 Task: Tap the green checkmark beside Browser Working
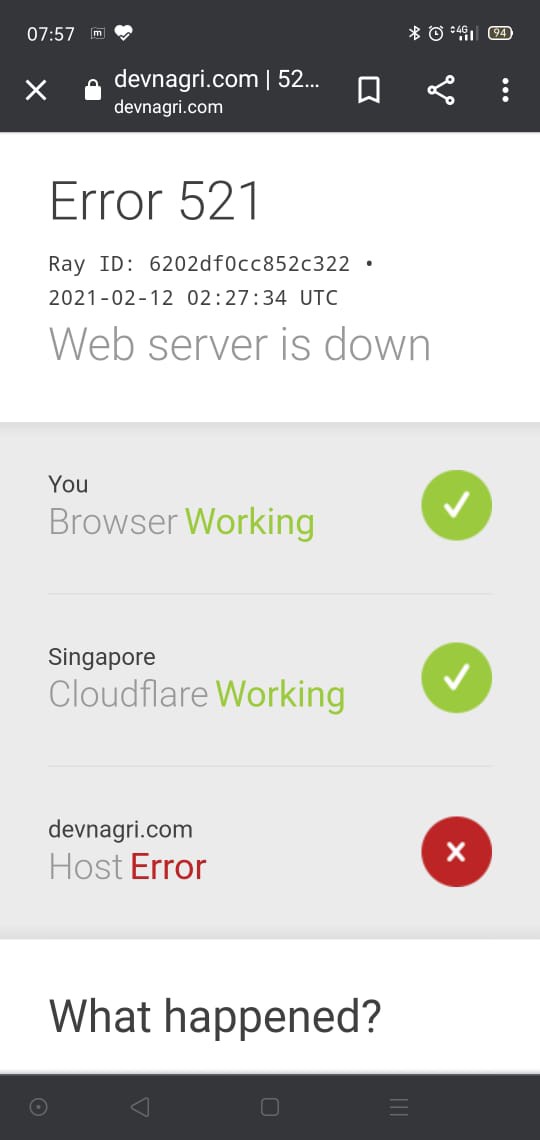[x=456, y=505]
